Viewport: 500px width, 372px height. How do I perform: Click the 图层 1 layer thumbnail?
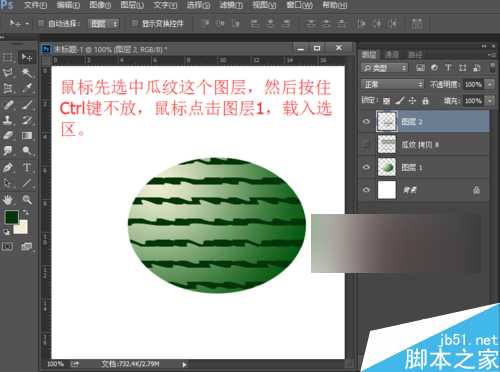tap(387, 167)
